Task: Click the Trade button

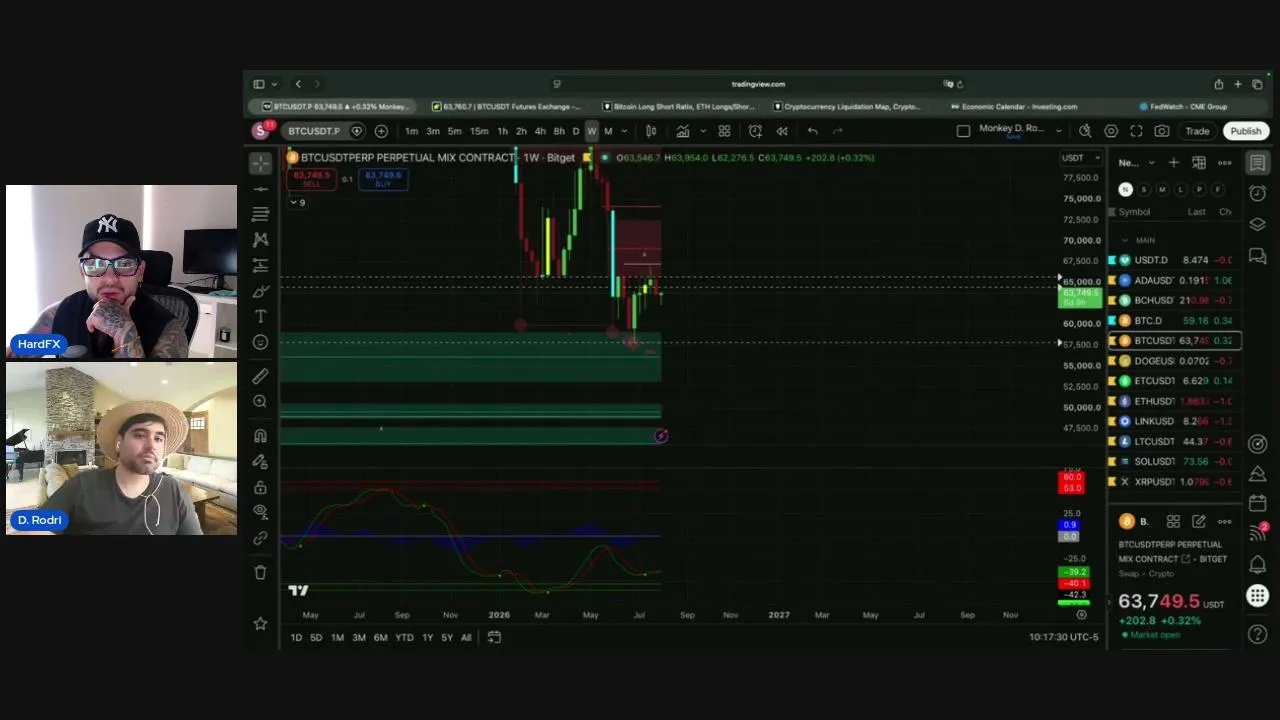Action: pyautogui.click(x=1197, y=131)
